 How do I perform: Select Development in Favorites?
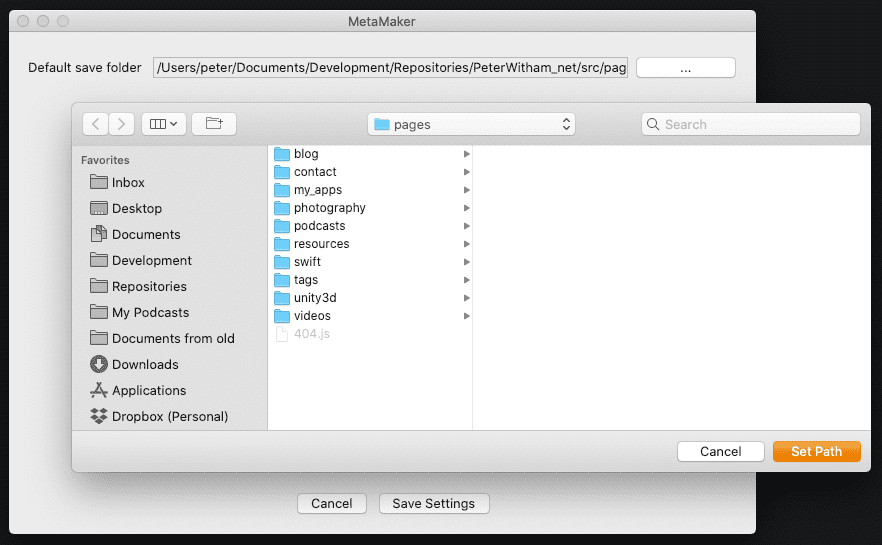click(141, 260)
